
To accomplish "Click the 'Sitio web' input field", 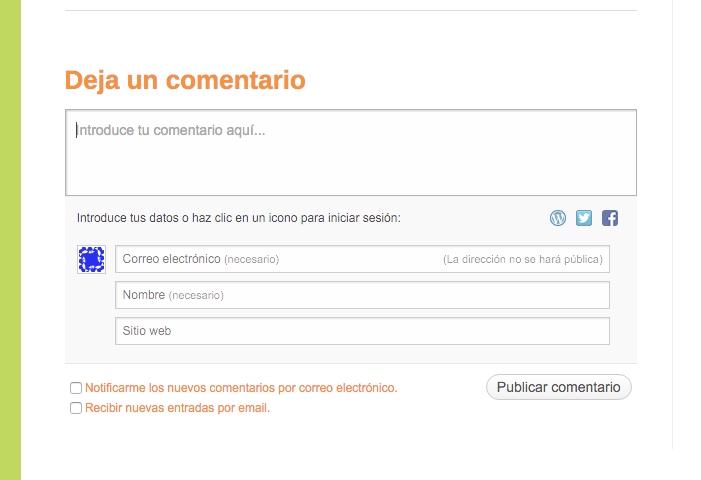I will [362, 331].
